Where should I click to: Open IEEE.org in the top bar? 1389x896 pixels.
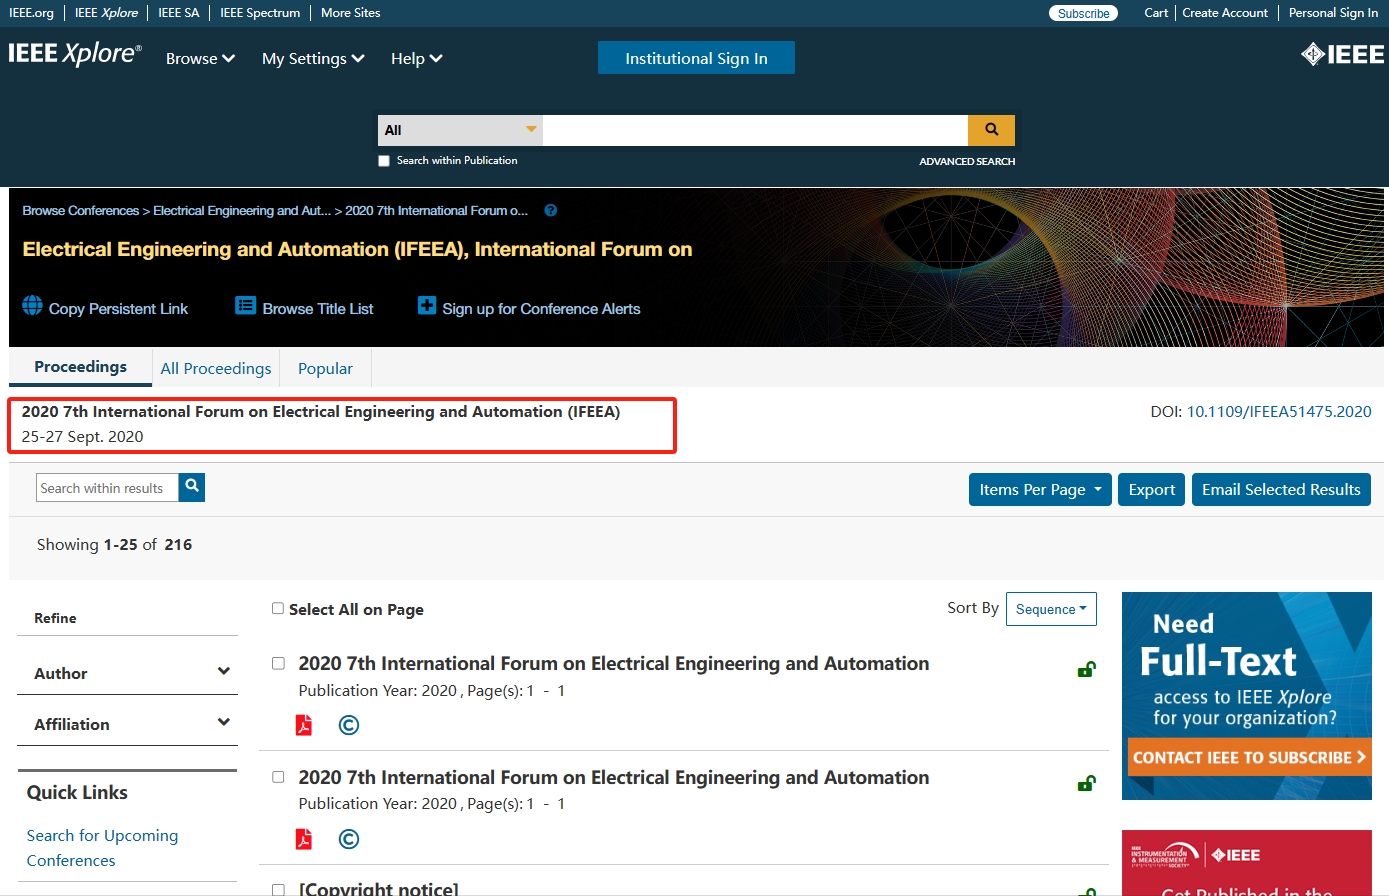31,13
